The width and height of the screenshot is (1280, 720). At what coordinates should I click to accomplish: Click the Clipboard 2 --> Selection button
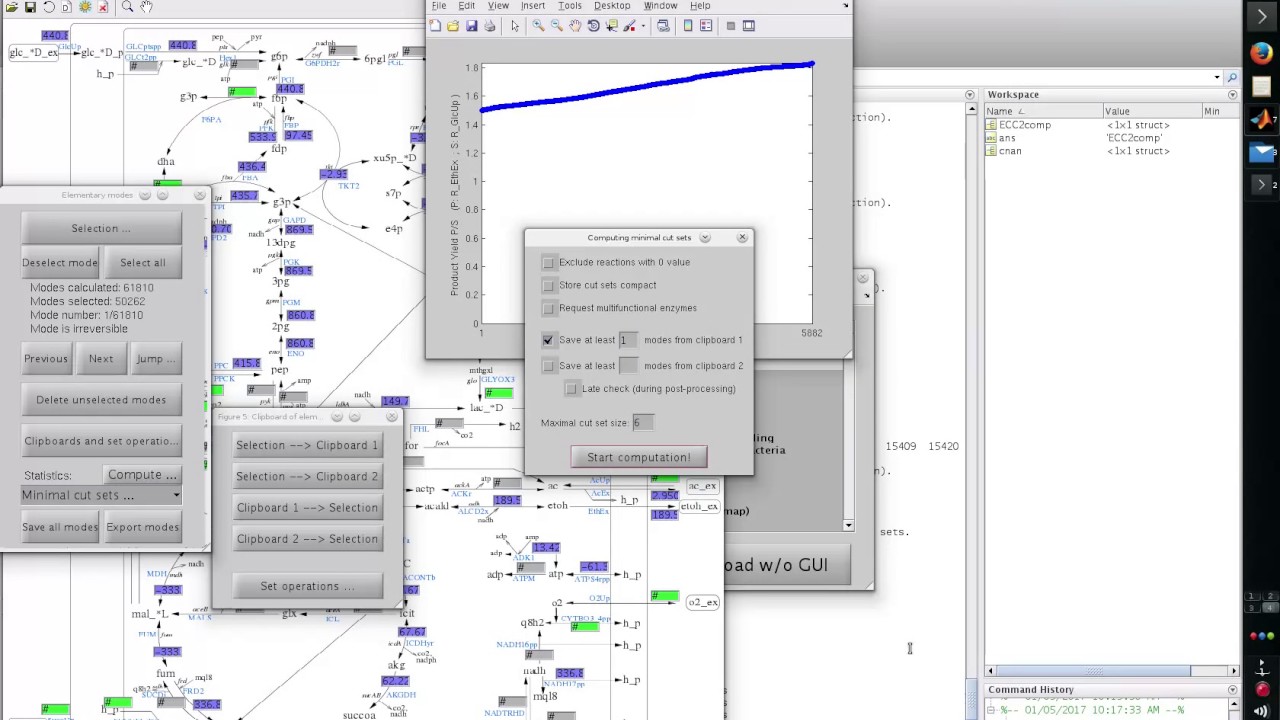[x=307, y=538]
